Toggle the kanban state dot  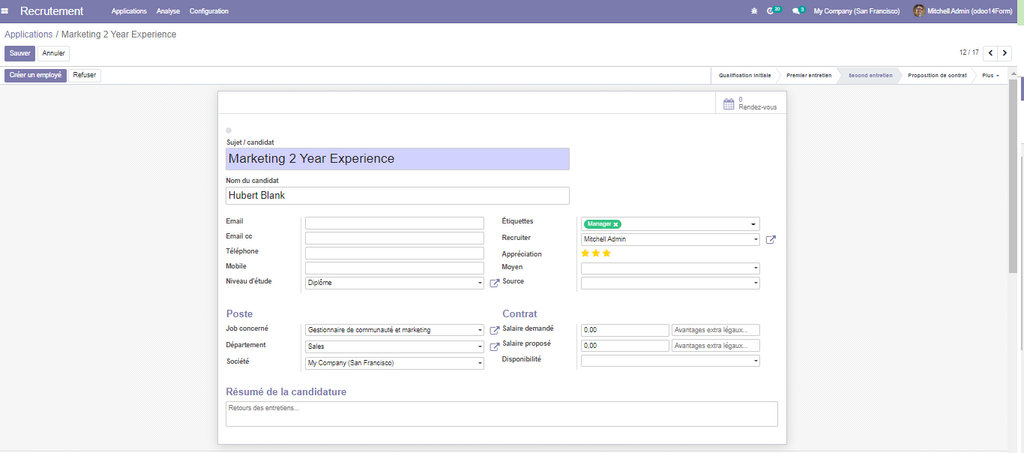pos(229,131)
